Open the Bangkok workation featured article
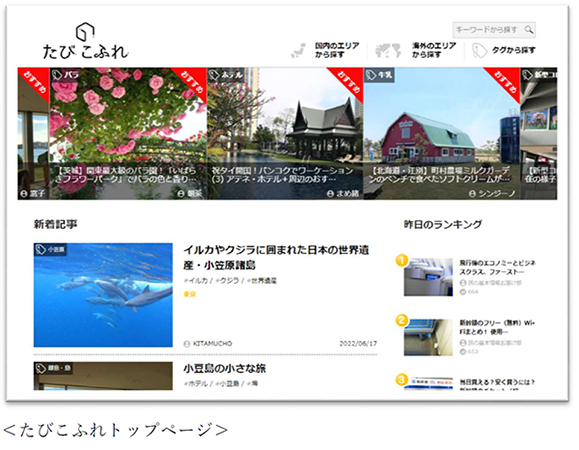Image resolution: width=579 pixels, height=450 pixels. pyautogui.click(x=285, y=133)
